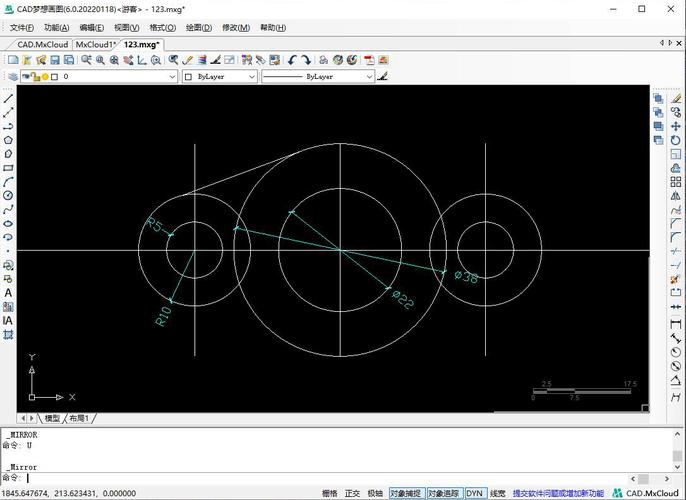The image size is (686, 500).
Task: Select the Rectangle drawing tool
Action: pyautogui.click(x=8, y=168)
